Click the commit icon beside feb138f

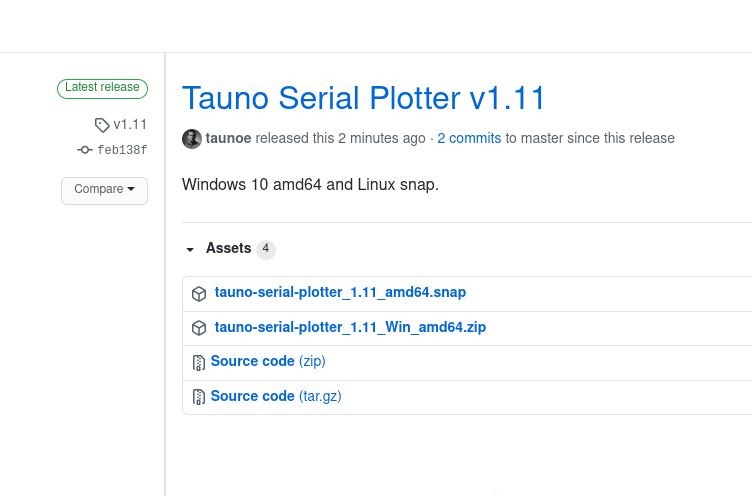pos(85,150)
